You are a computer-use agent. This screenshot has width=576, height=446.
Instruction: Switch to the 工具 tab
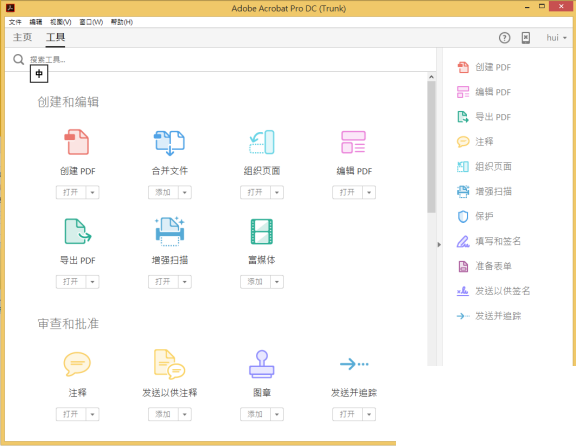(55, 37)
